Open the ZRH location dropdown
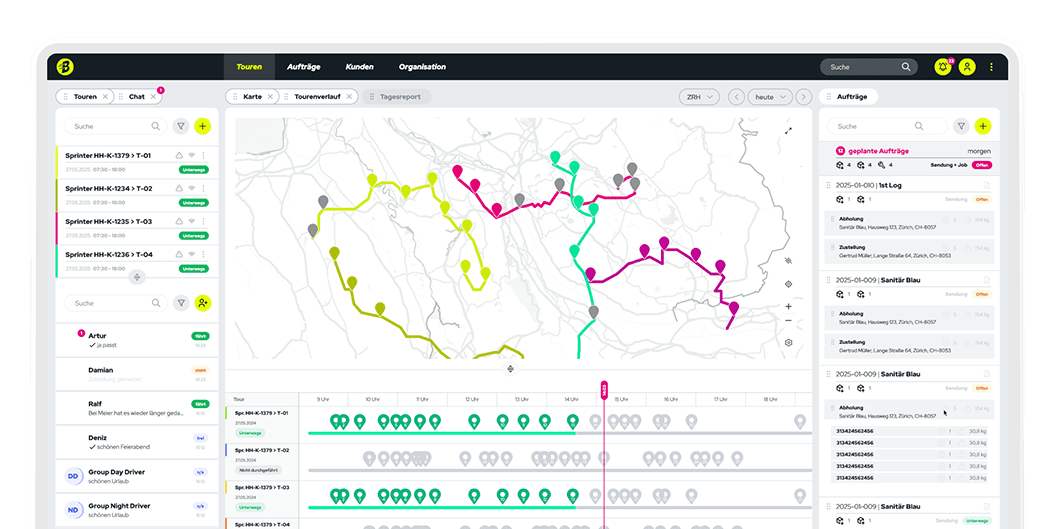The image size is (1061, 529). (698, 97)
